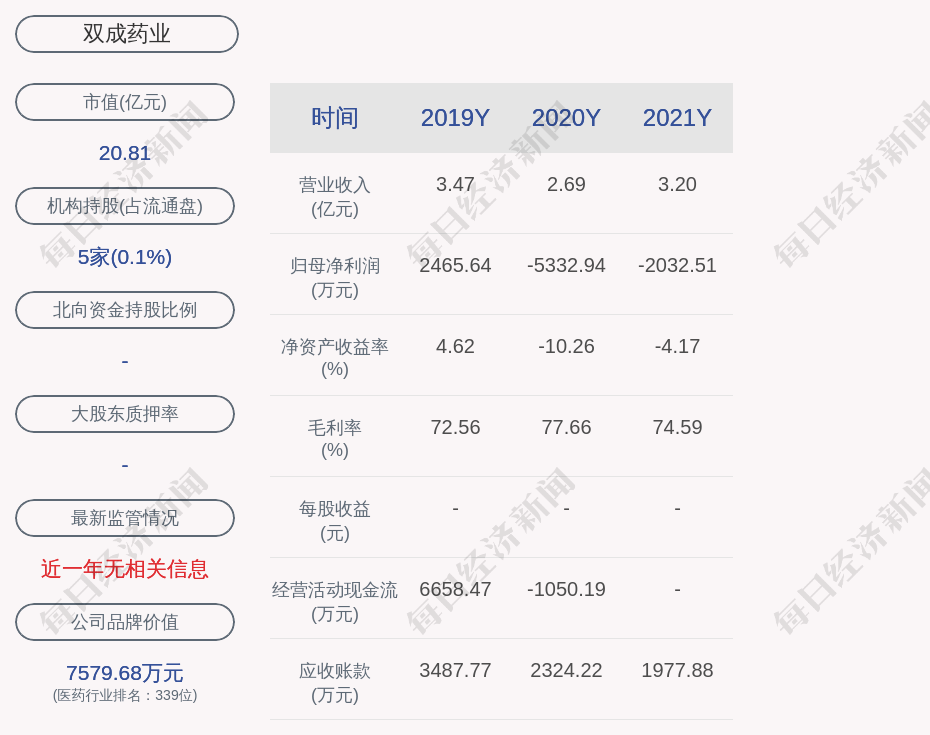Click the 每股收益(元) row label

335,520
